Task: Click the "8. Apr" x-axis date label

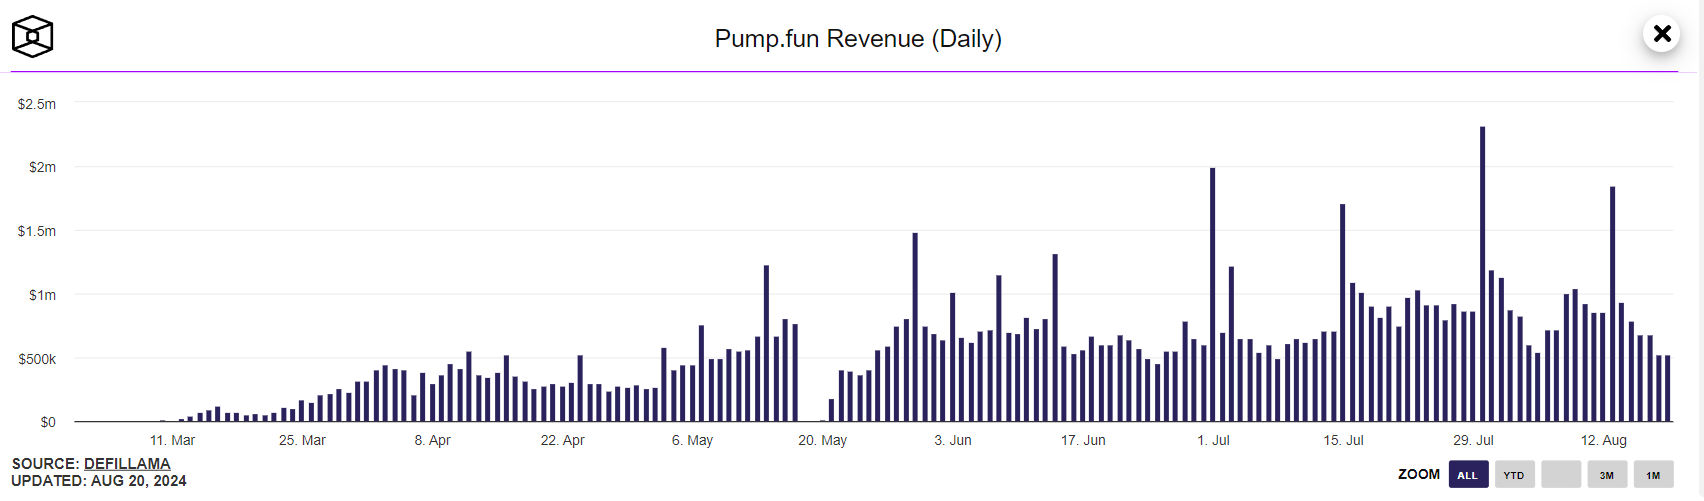Action: [x=433, y=440]
